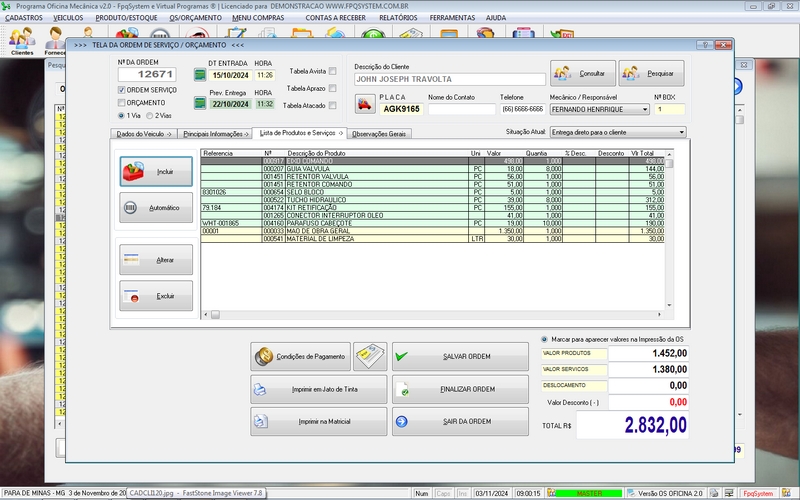
Task: Click the red car Placa icon
Action: (365, 103)
